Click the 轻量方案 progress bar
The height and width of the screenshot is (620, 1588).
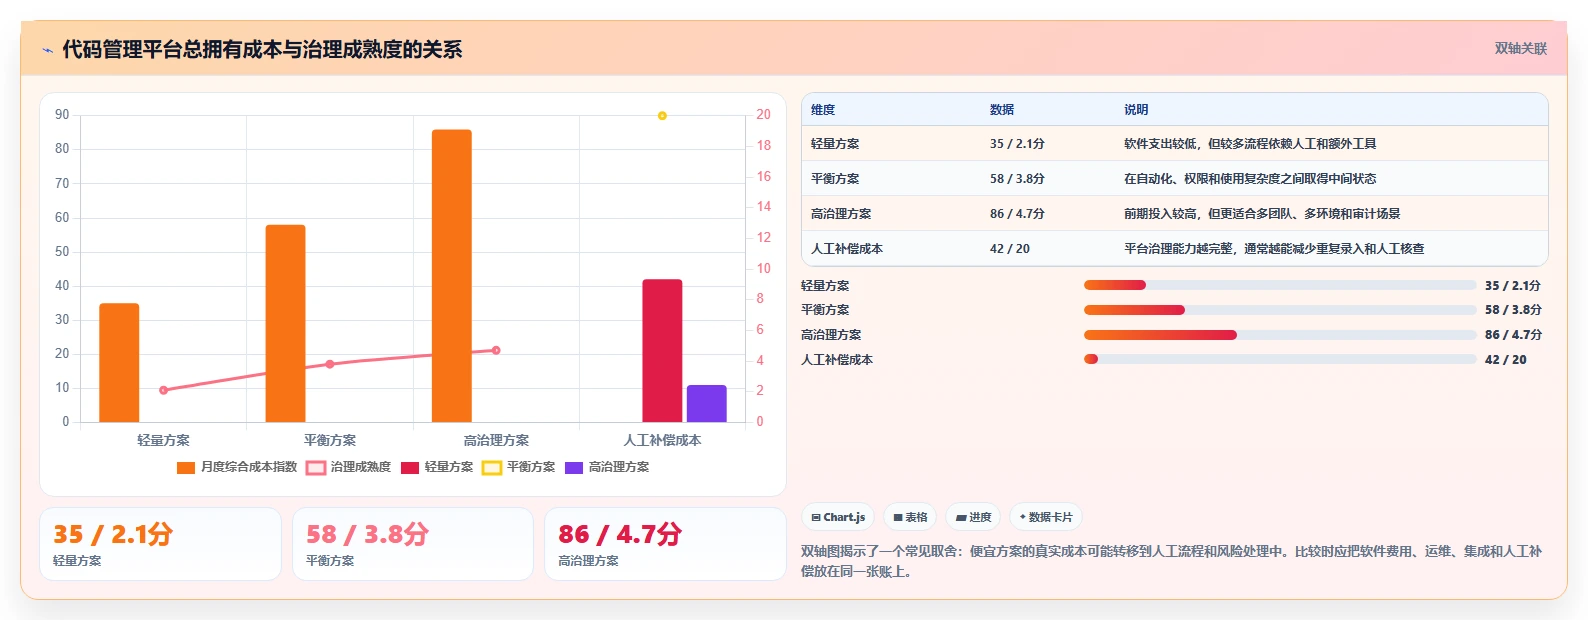coord(1280,285)
